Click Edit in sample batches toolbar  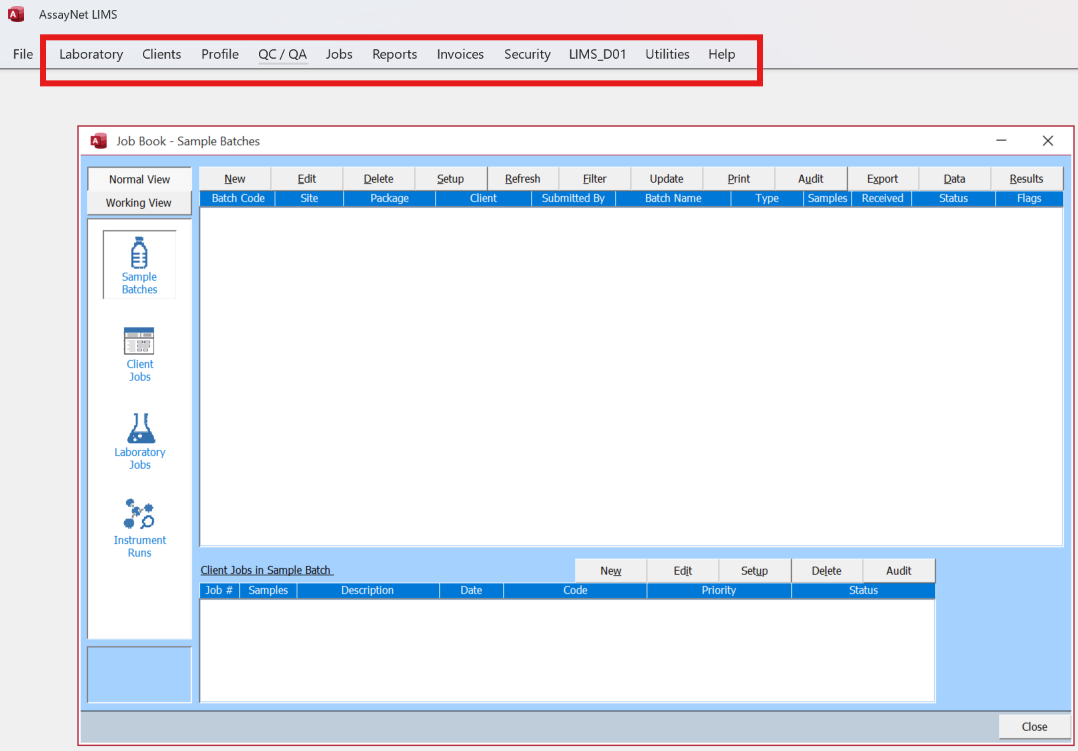307,179
